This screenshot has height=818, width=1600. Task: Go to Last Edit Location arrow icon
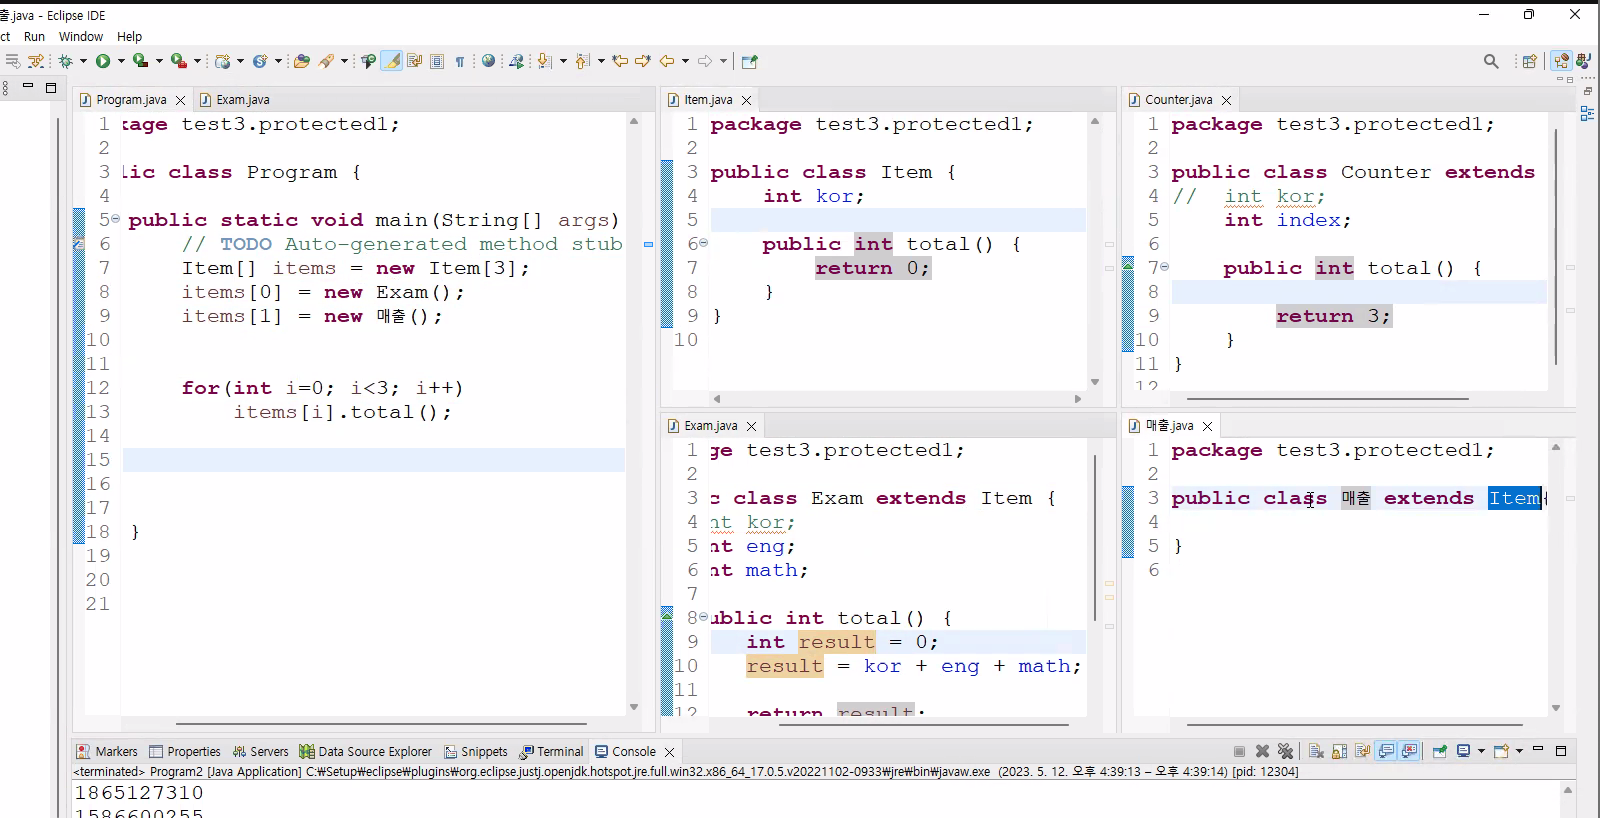(620, 61)
